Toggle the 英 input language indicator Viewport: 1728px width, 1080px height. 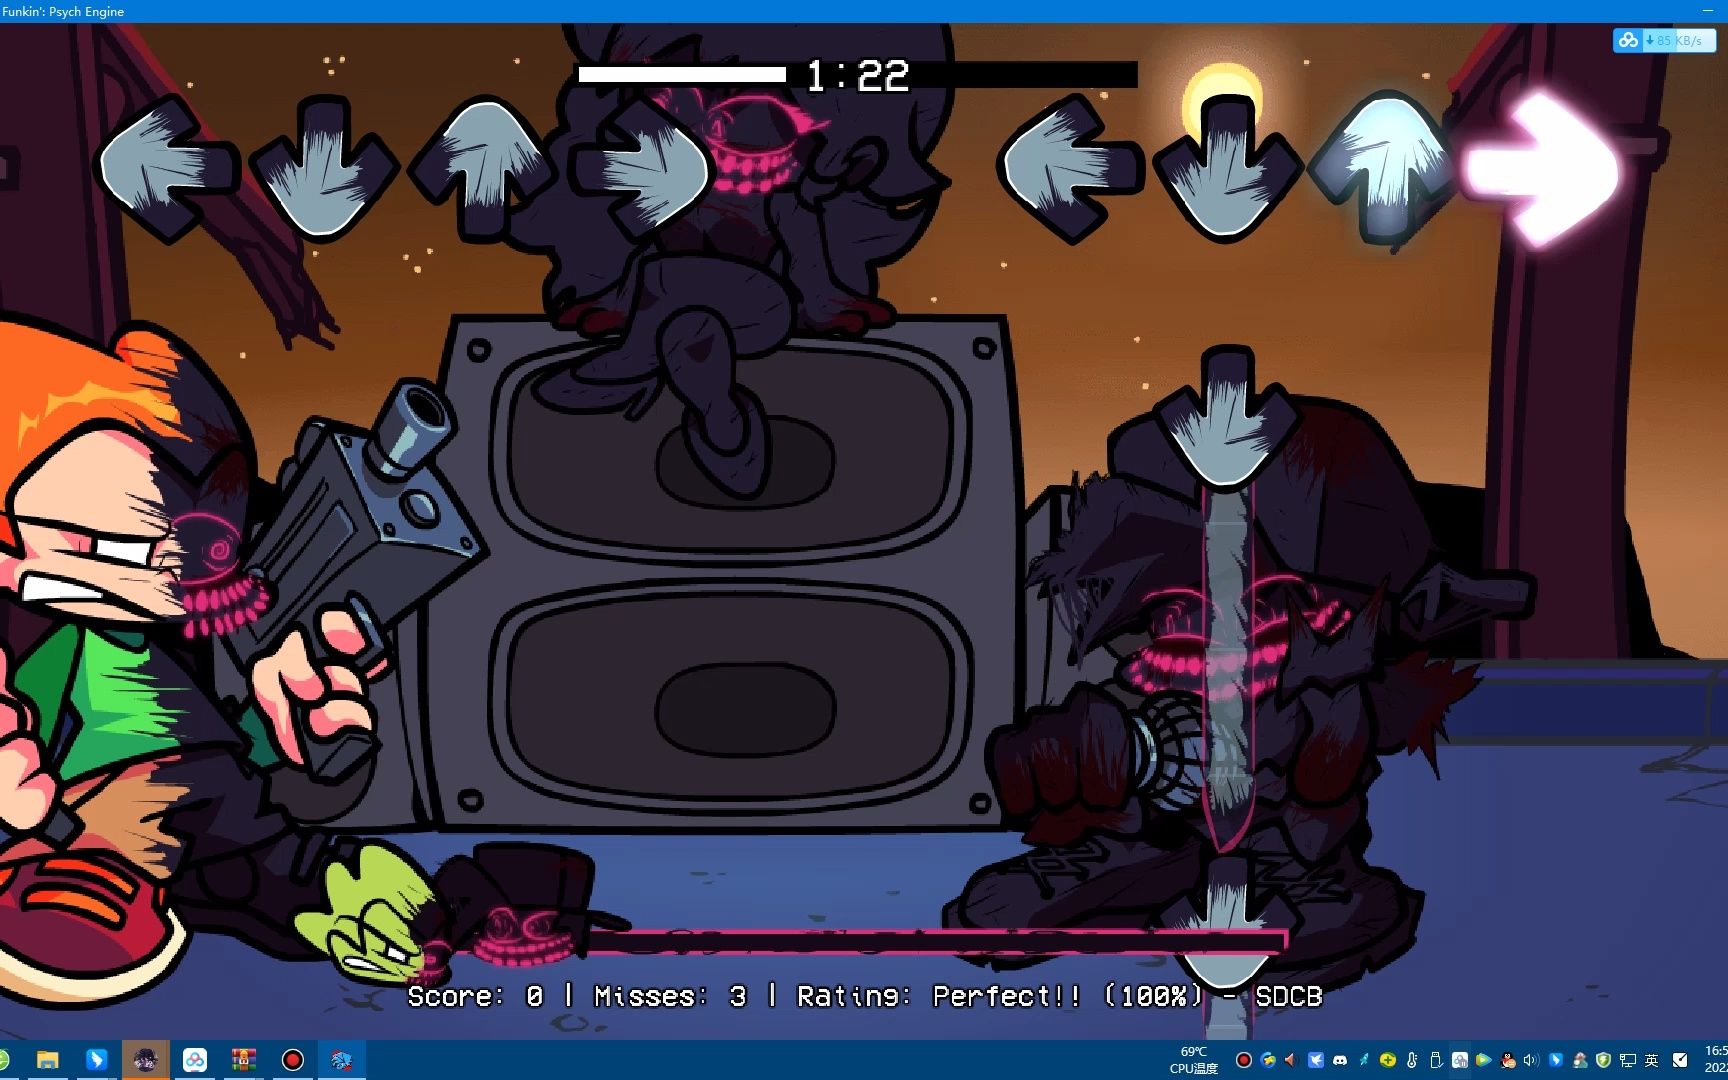pyautogui.click(x=1652, y=1060)
